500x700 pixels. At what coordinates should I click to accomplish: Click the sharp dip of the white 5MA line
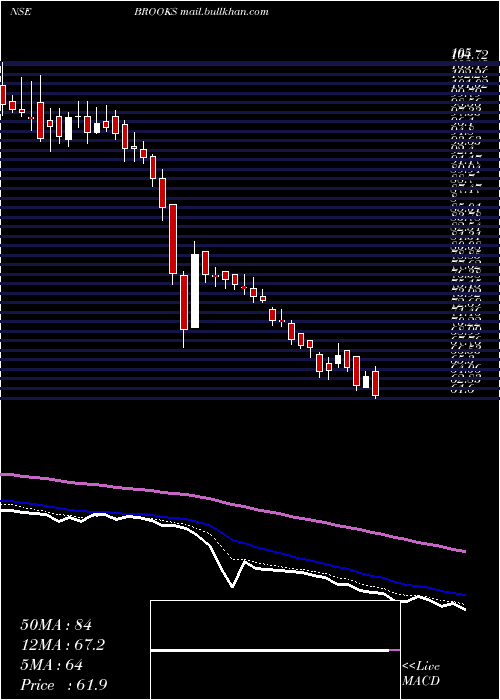pos(232,586)
